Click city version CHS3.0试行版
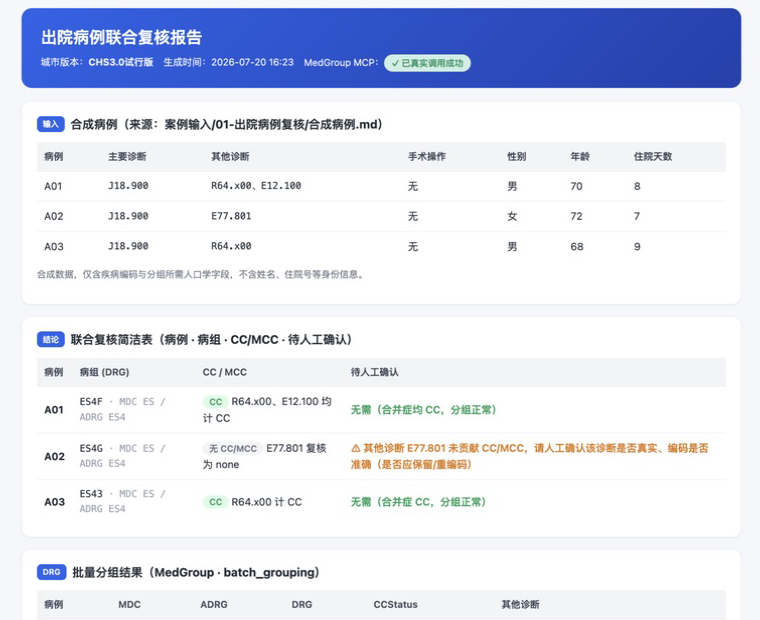The image size is (760, 620). click(121, 62)
